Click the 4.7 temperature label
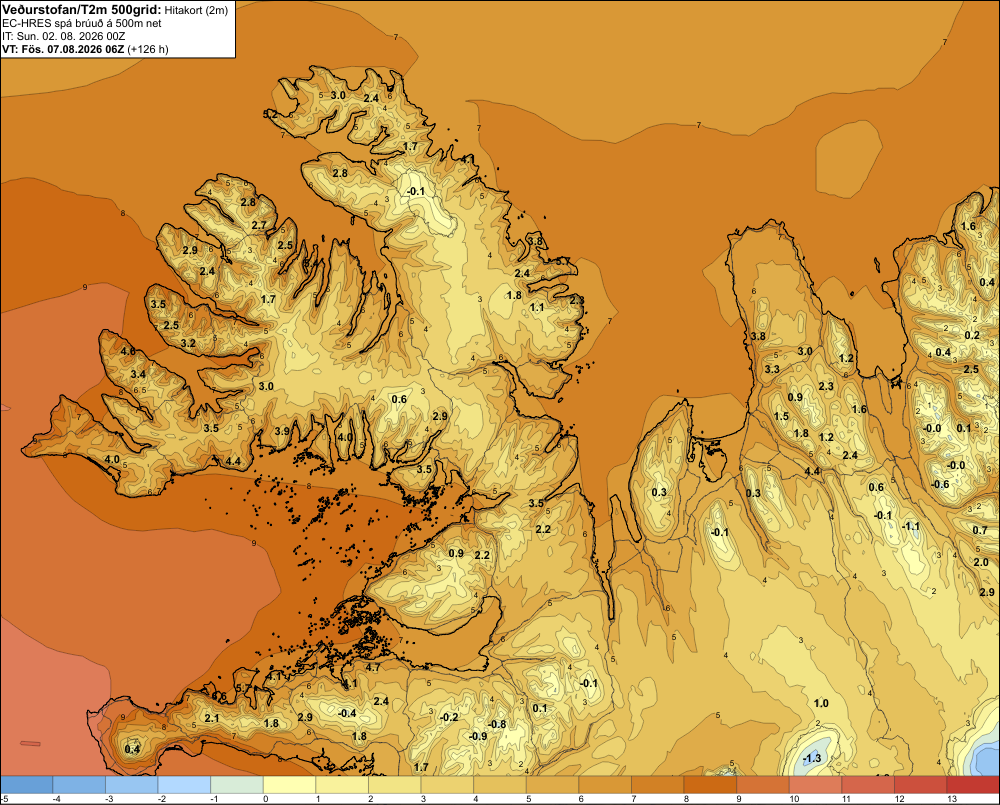1000x805 pixels. coord(372,668)
